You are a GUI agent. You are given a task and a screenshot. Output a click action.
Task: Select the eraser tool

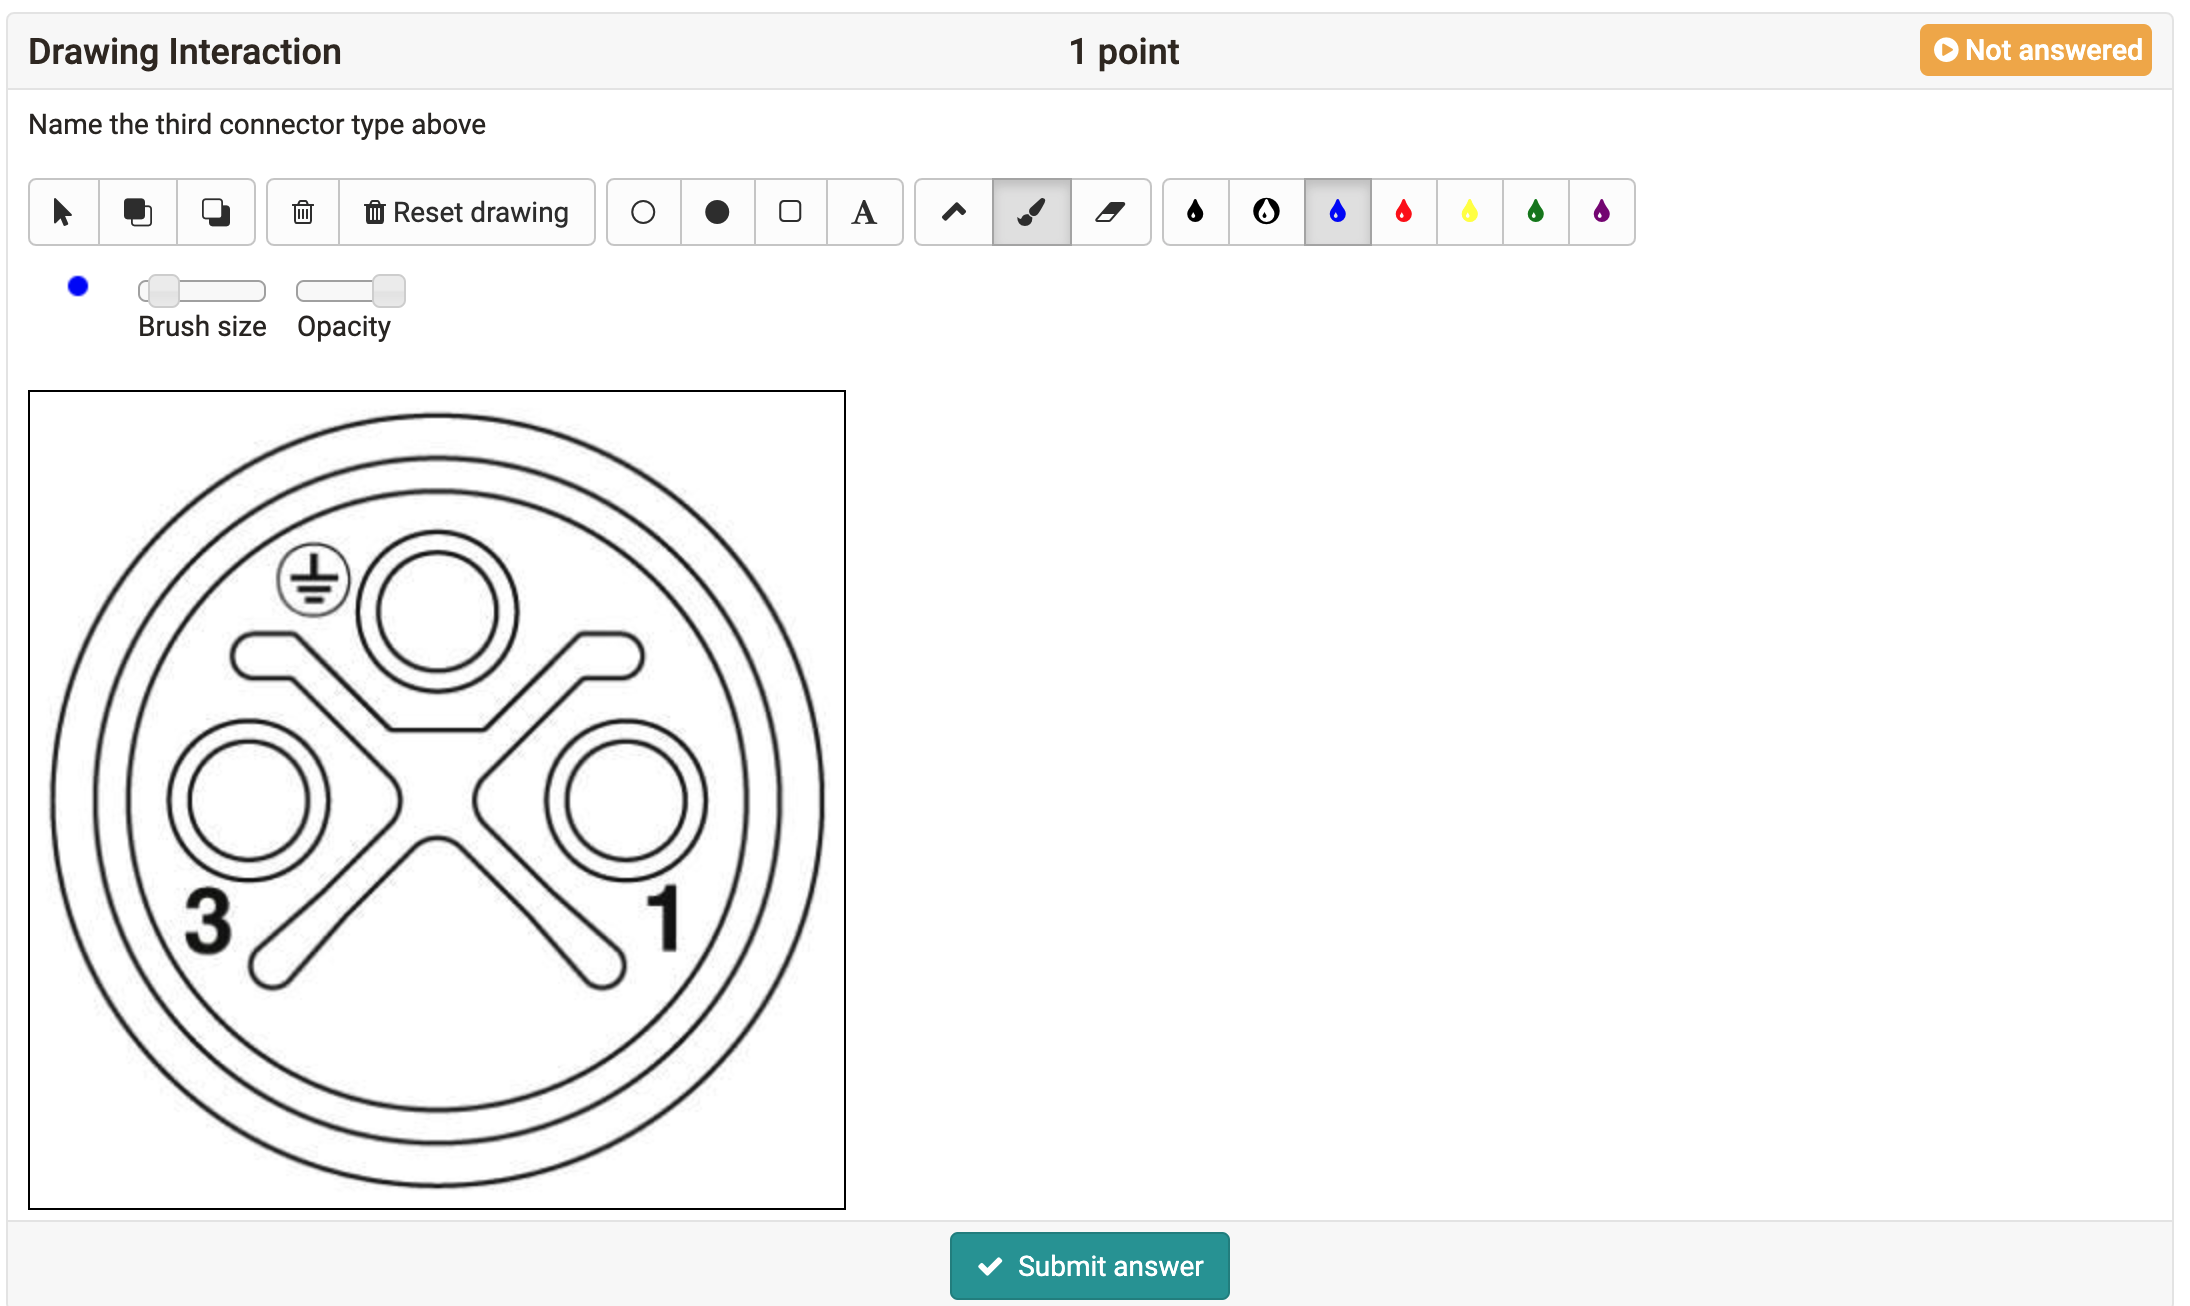click(x=1110, y=212)
